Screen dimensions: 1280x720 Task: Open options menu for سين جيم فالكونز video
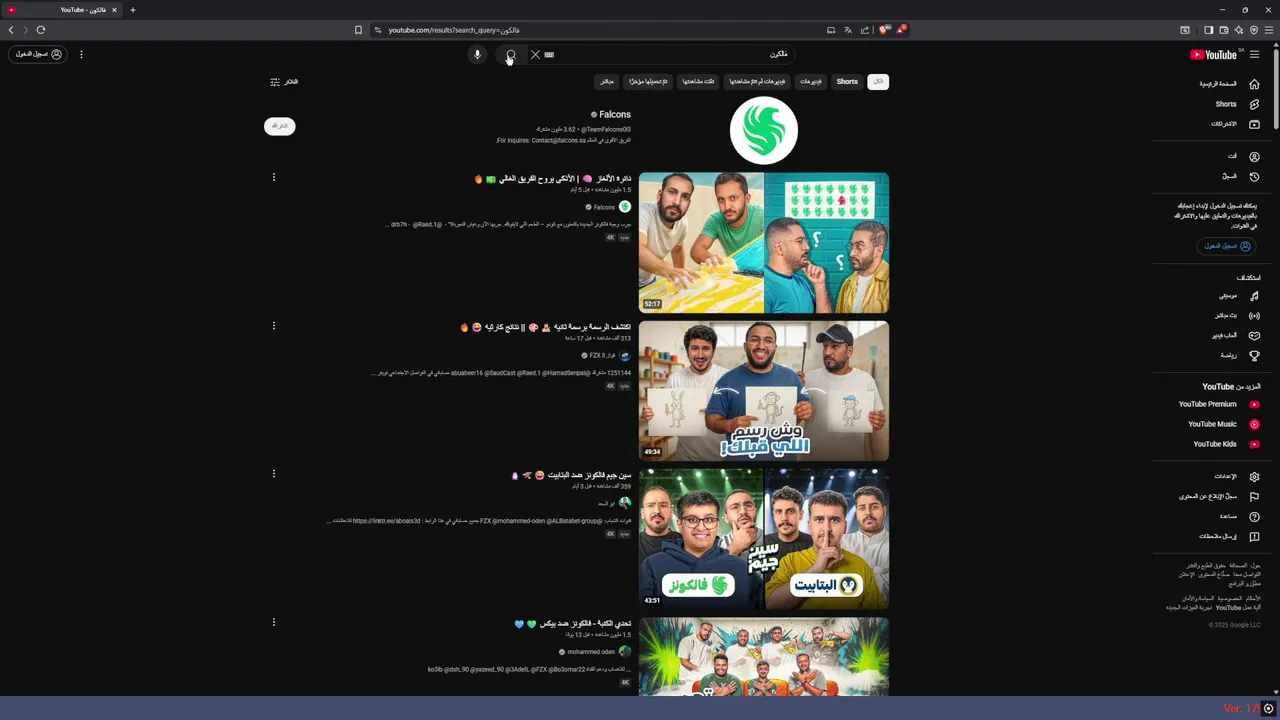click(x=273, y=474)
